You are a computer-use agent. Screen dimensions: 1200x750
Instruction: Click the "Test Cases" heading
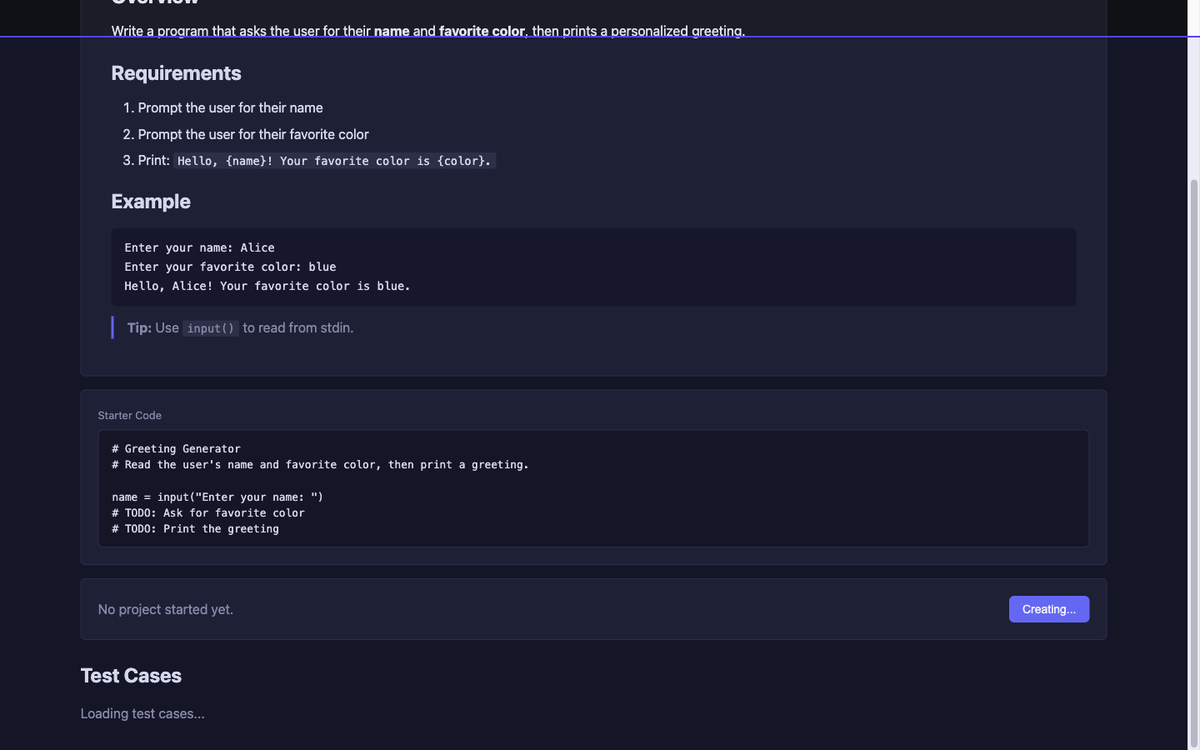pos(131,676)
